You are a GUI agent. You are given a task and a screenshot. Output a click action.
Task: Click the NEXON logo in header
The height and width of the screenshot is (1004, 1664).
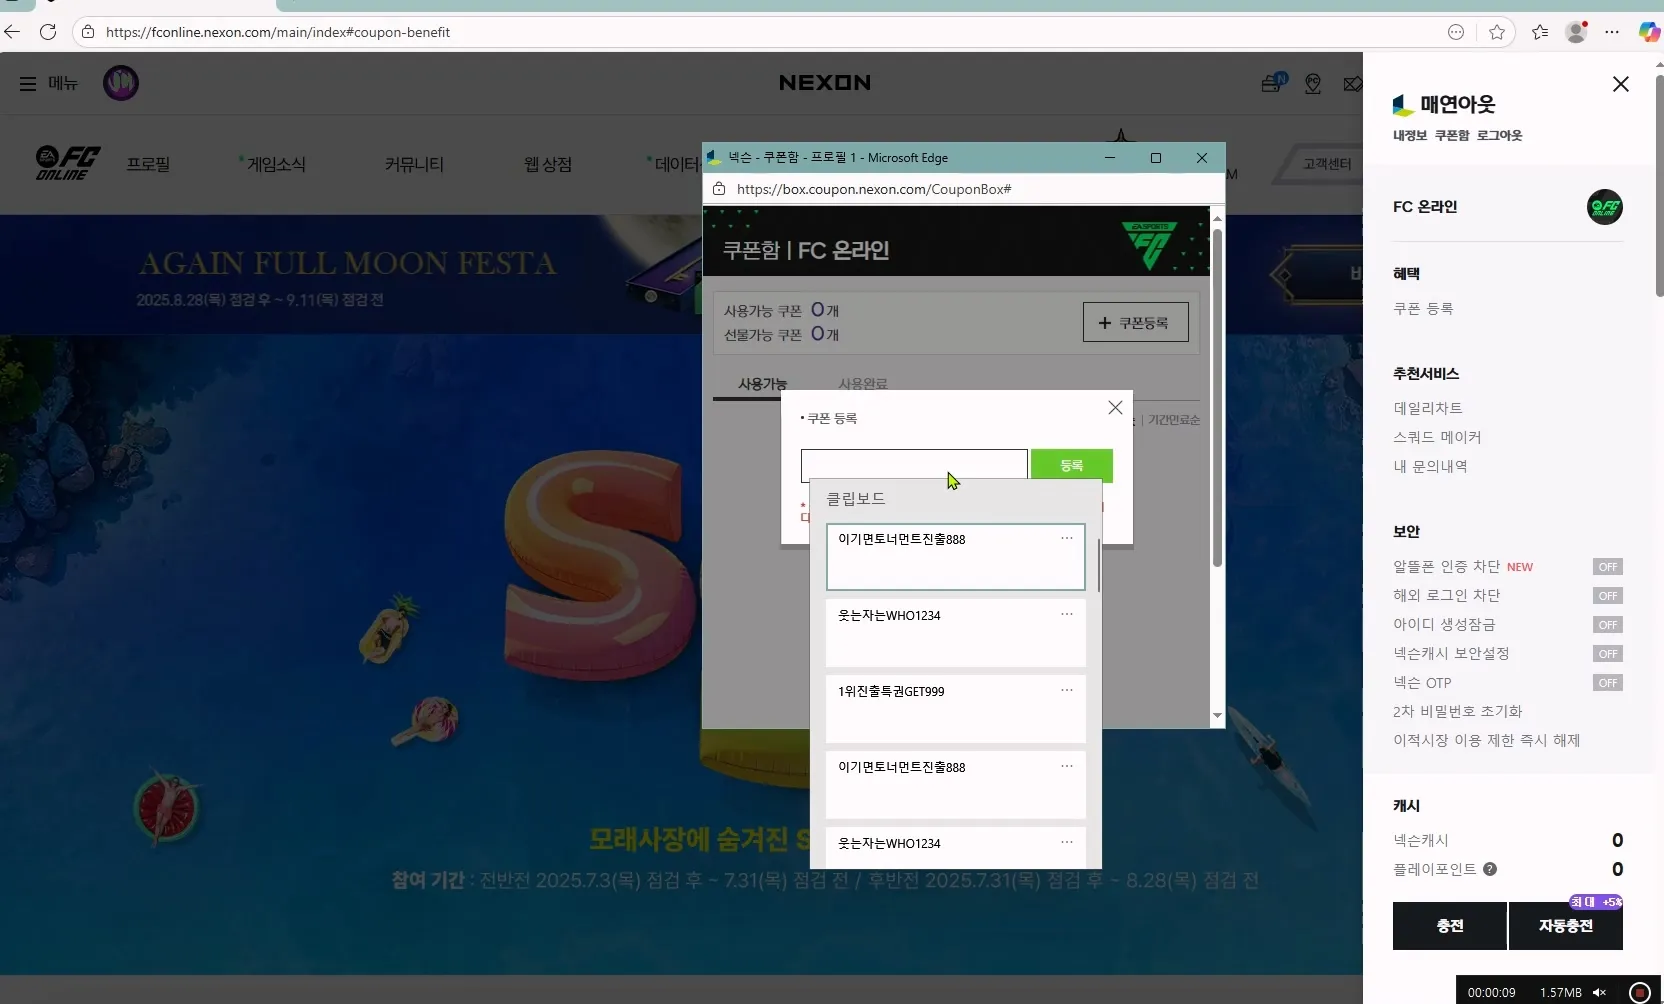point(825,83)
